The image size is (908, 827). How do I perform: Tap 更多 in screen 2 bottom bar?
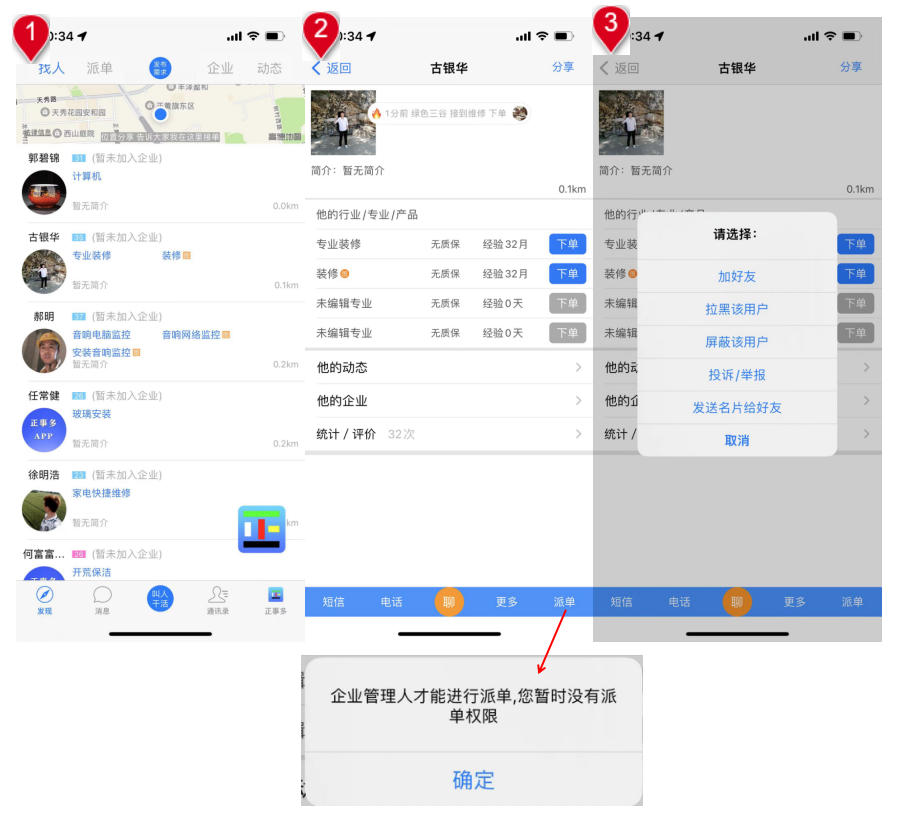(x=507, y=602)
